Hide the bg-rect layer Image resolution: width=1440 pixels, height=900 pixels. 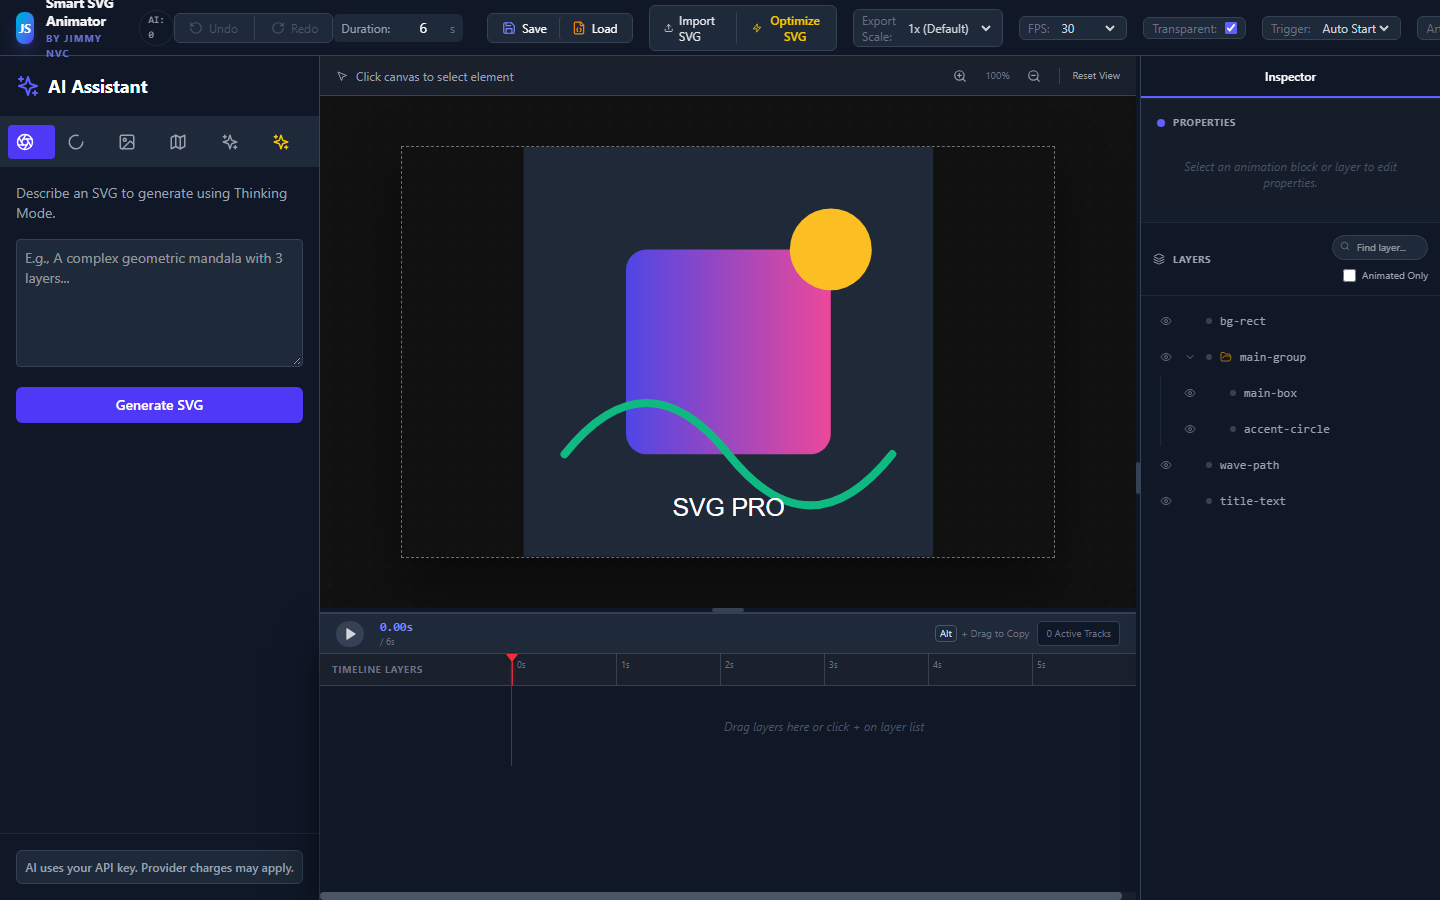click(1166, 321)
